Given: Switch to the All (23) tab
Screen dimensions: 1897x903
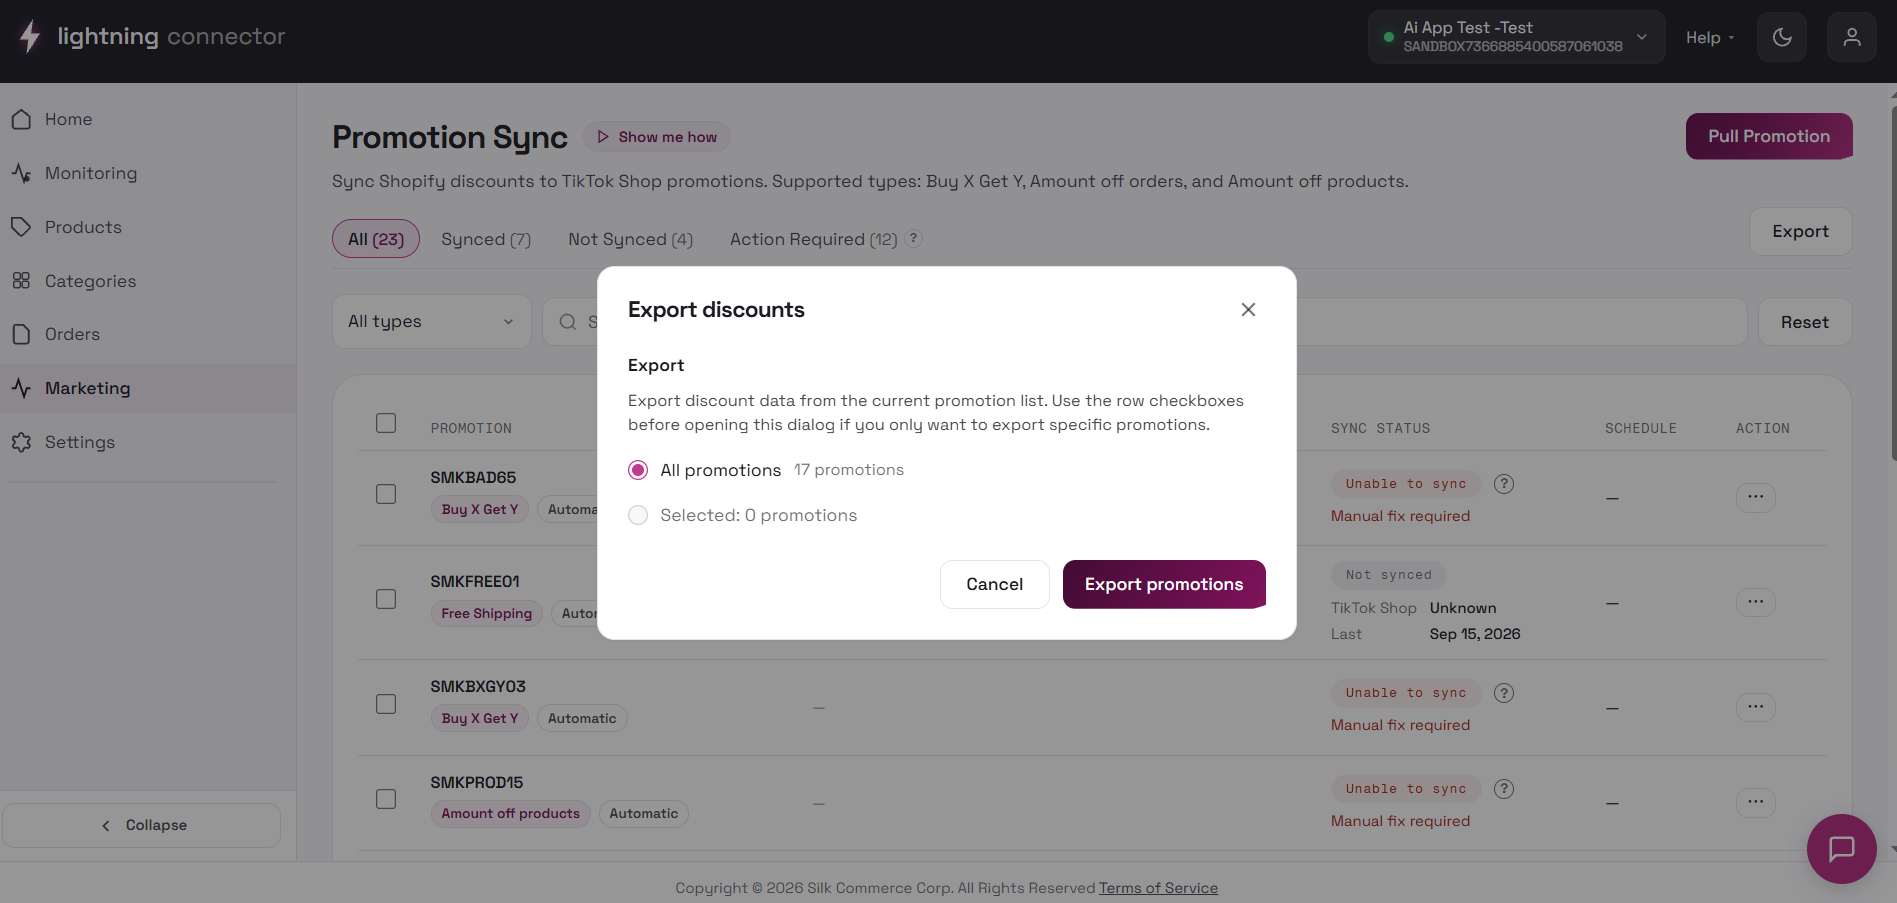Looking at the screenshot, I should click(x=376, y=239).
